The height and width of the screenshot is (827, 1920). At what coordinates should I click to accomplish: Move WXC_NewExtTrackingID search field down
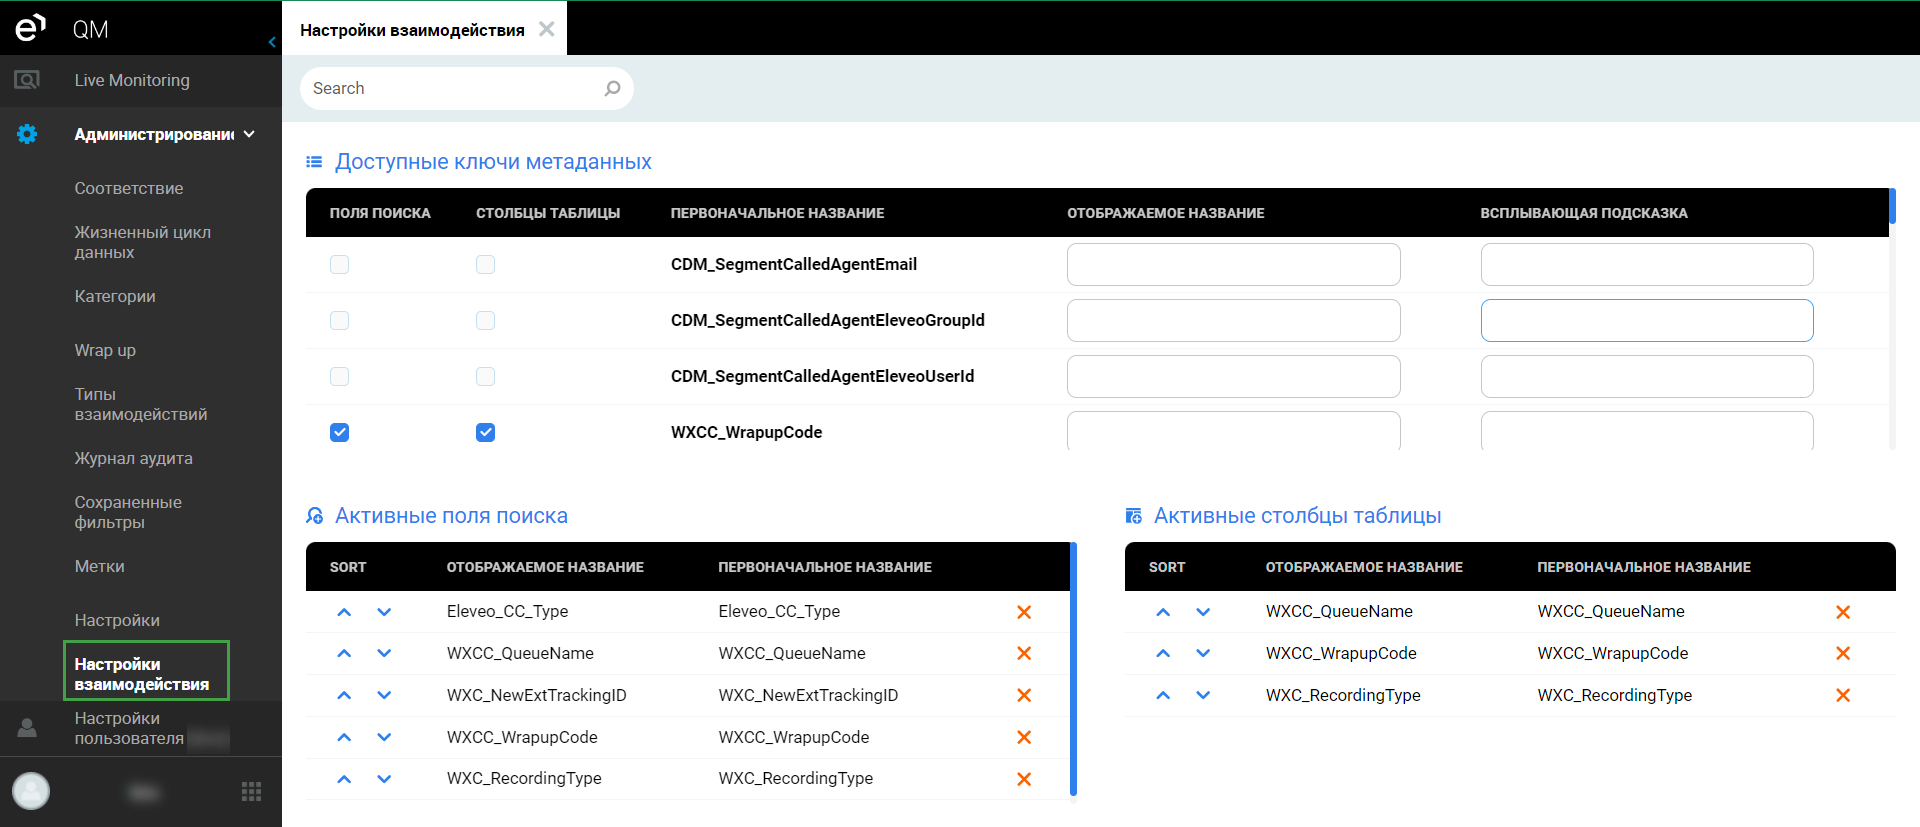click(x=384, y=695)
